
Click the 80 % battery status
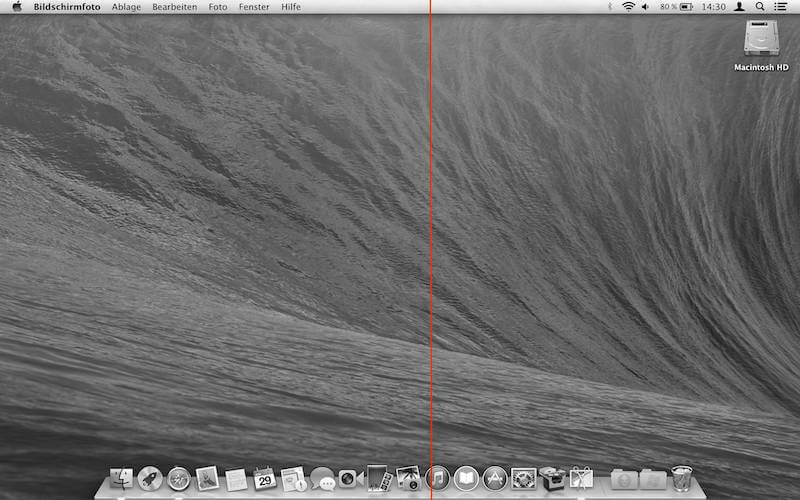pos(676,7)
